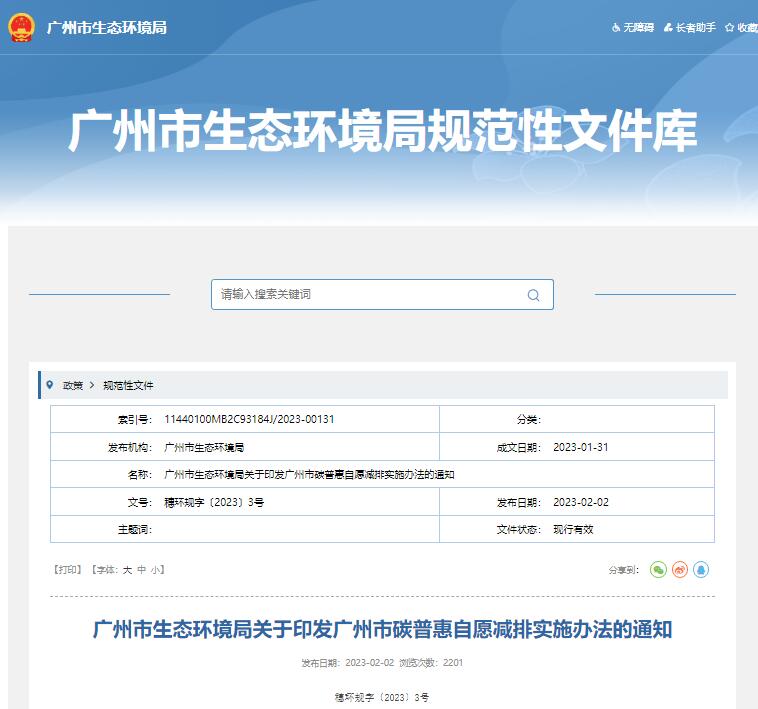The image size is (758, 709).
Task: Click the 收藏 favorites star icon
Action: pos(730,28)
